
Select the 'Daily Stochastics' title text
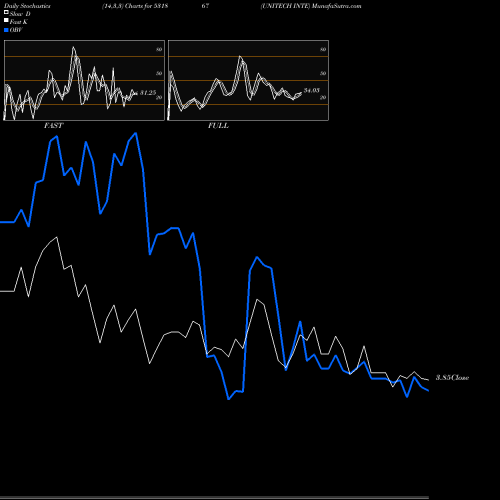pyautogui.click(x=27, y=6)
